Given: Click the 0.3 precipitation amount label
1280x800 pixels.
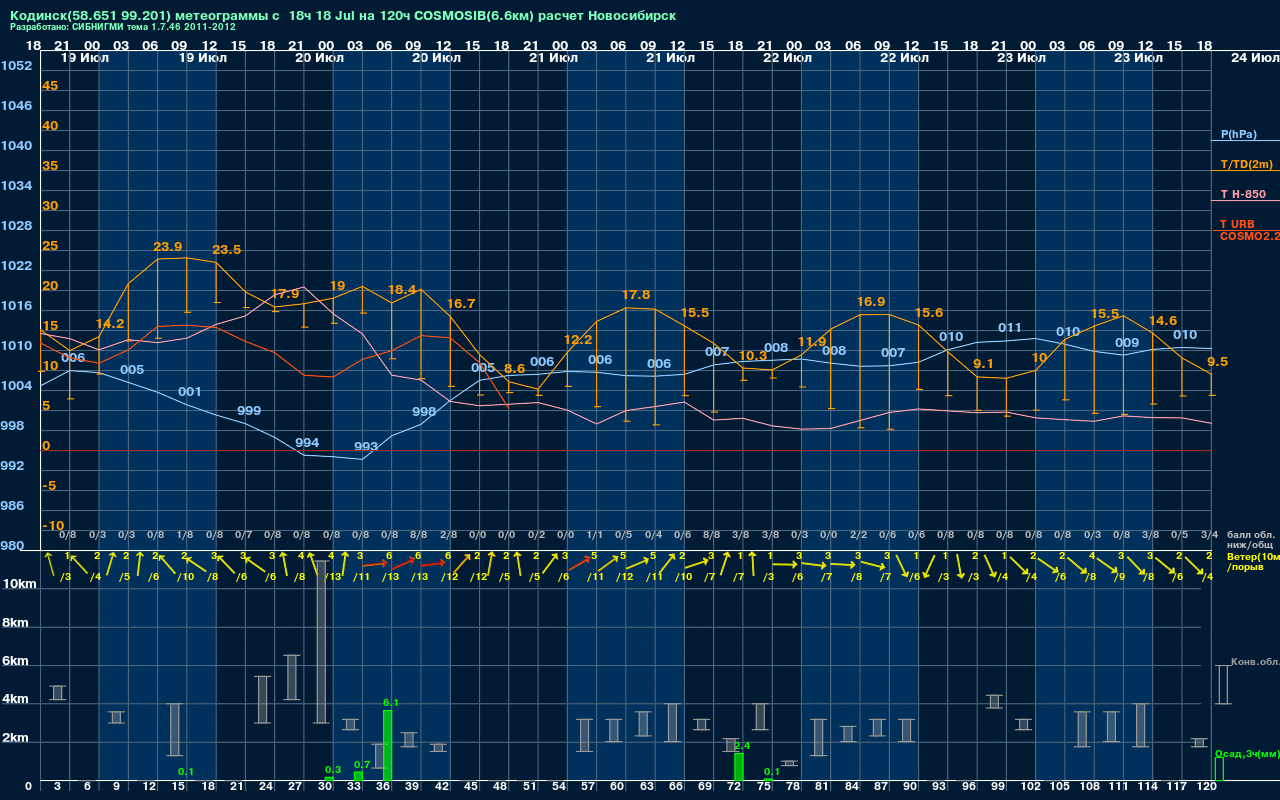Looking at the screenshot, I should point(333,770).
